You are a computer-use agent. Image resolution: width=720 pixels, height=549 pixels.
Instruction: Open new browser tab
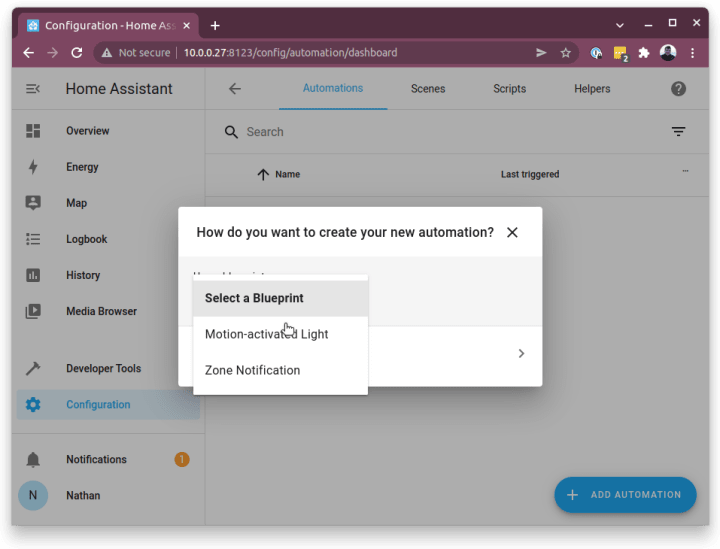tap(215, 26)
